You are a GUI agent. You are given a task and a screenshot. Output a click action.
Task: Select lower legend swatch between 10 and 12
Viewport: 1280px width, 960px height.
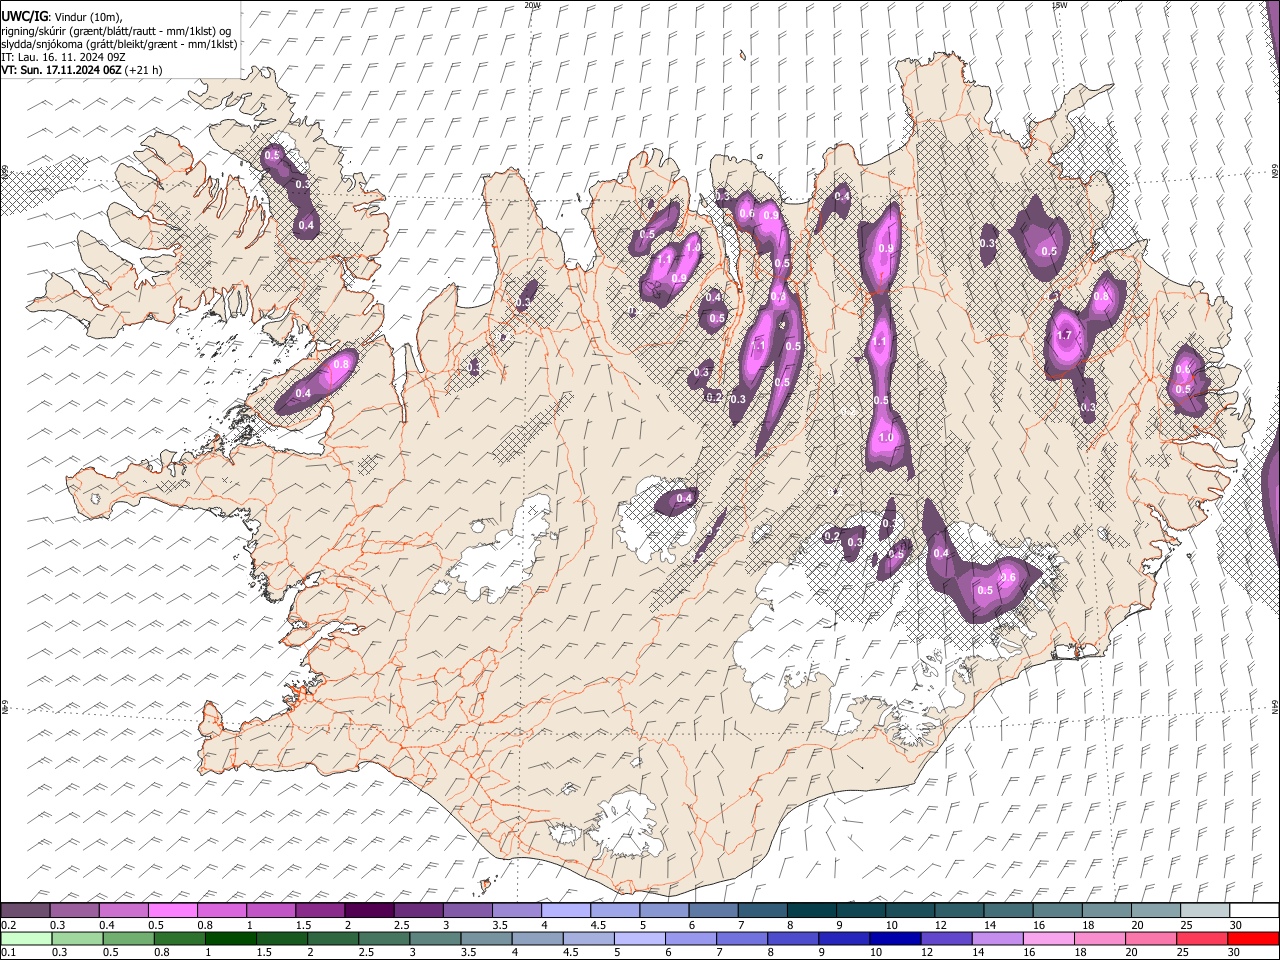coord(897,938)
